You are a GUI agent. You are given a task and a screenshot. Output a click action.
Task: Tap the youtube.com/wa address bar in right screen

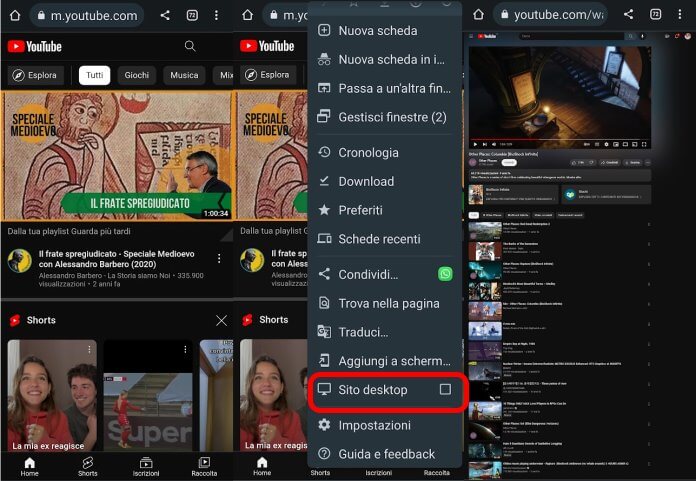pyautogui.click(x=550, y=15)
